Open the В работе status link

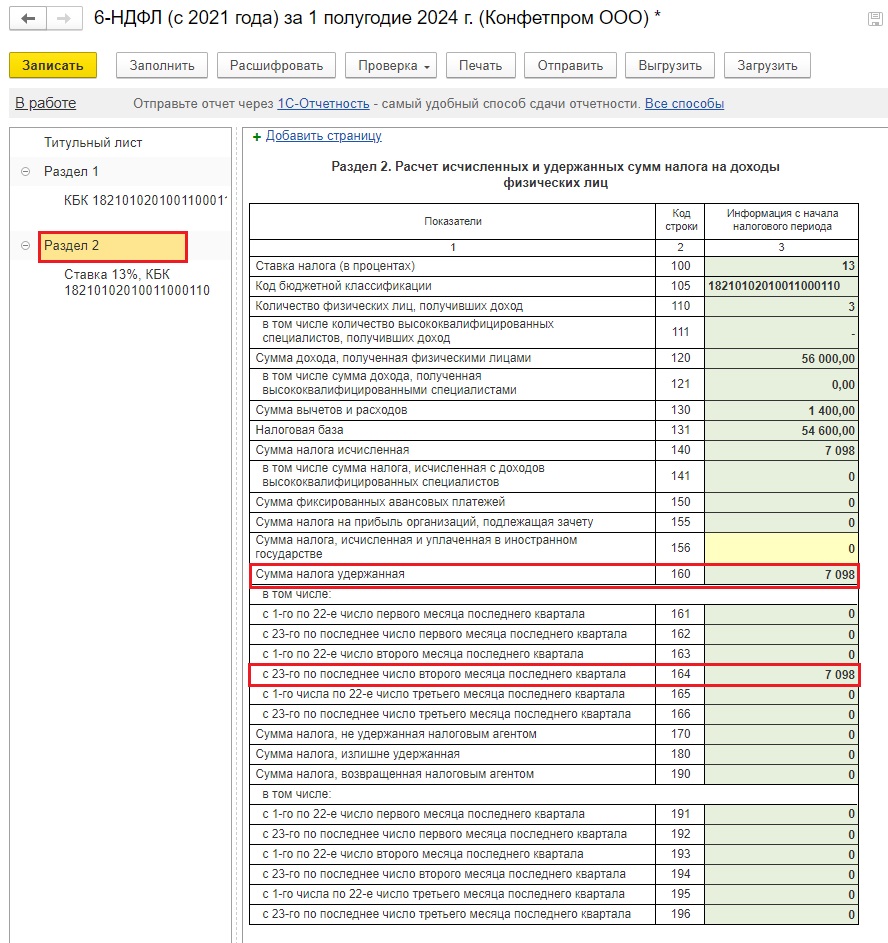[x=46, y=103]
